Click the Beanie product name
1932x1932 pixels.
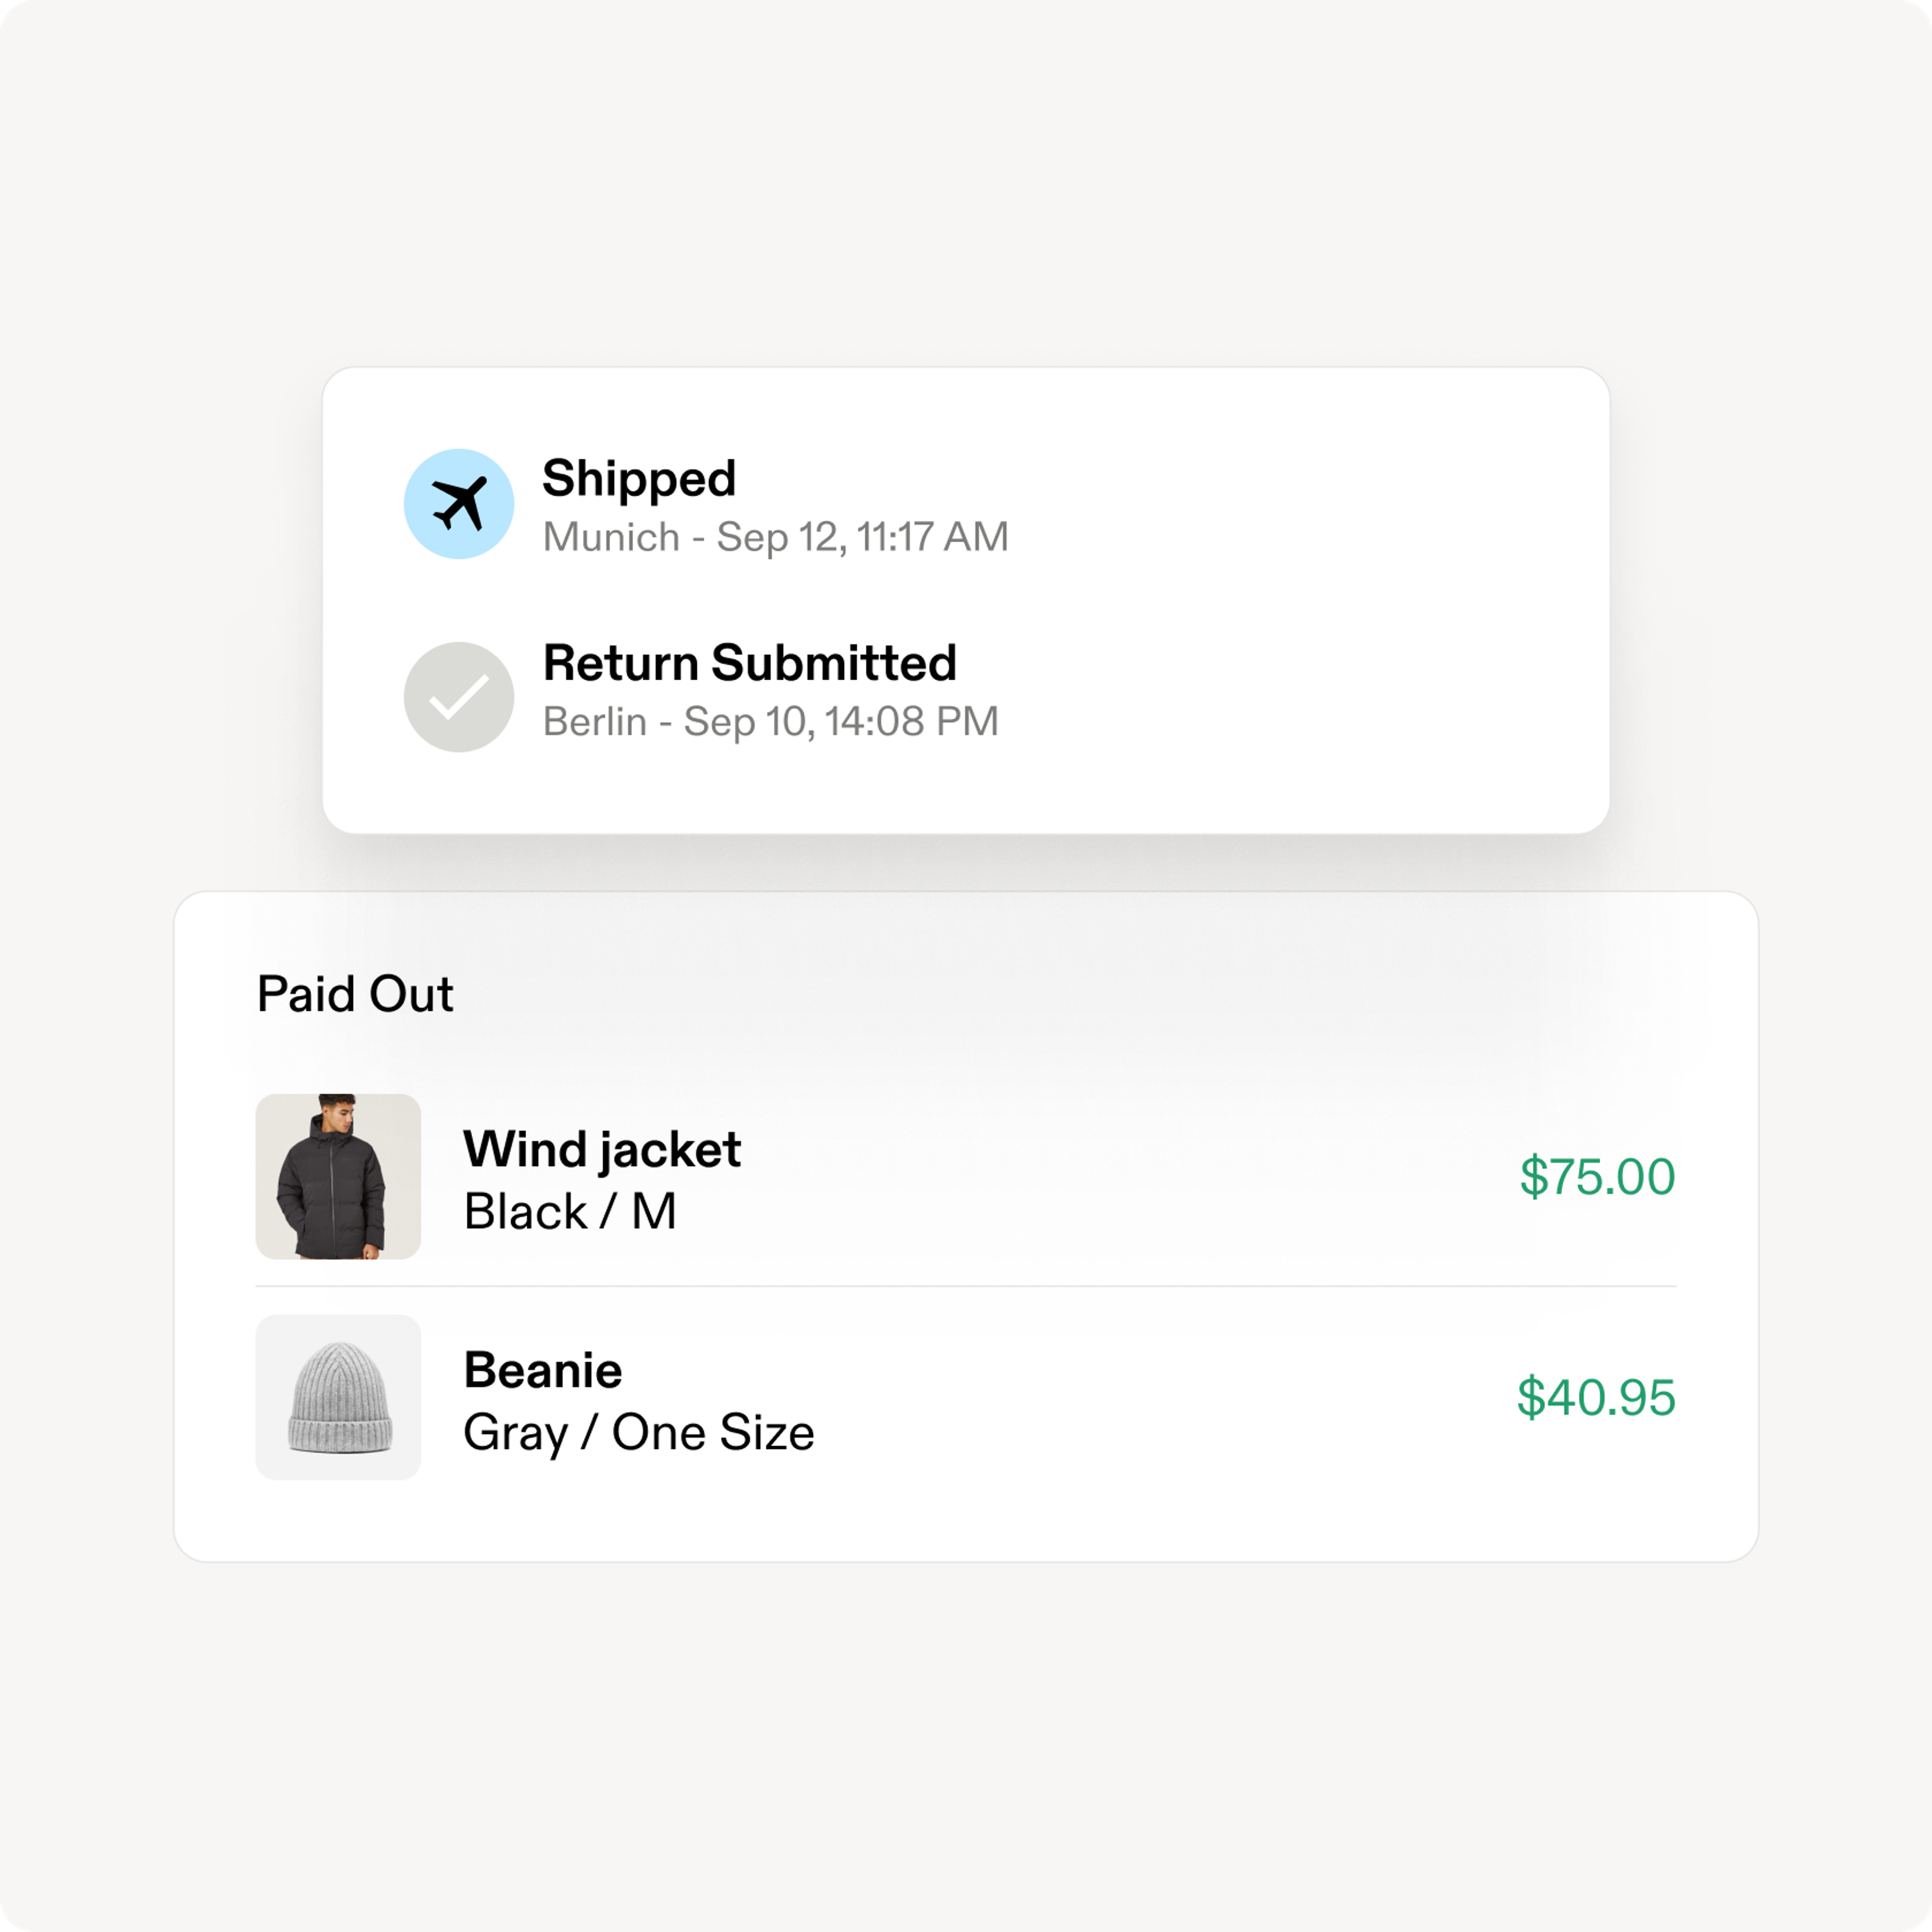[543, 1370]
